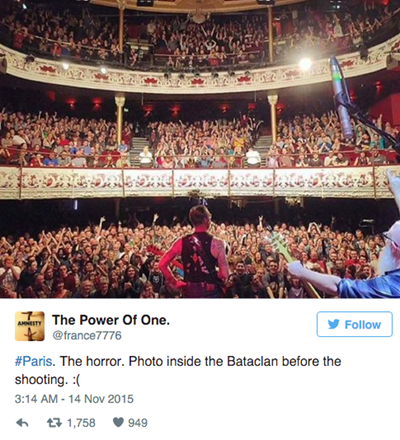Like the tweet via heart icon
The width and height of the screenshot is (400, 440).
coord(118,422)
